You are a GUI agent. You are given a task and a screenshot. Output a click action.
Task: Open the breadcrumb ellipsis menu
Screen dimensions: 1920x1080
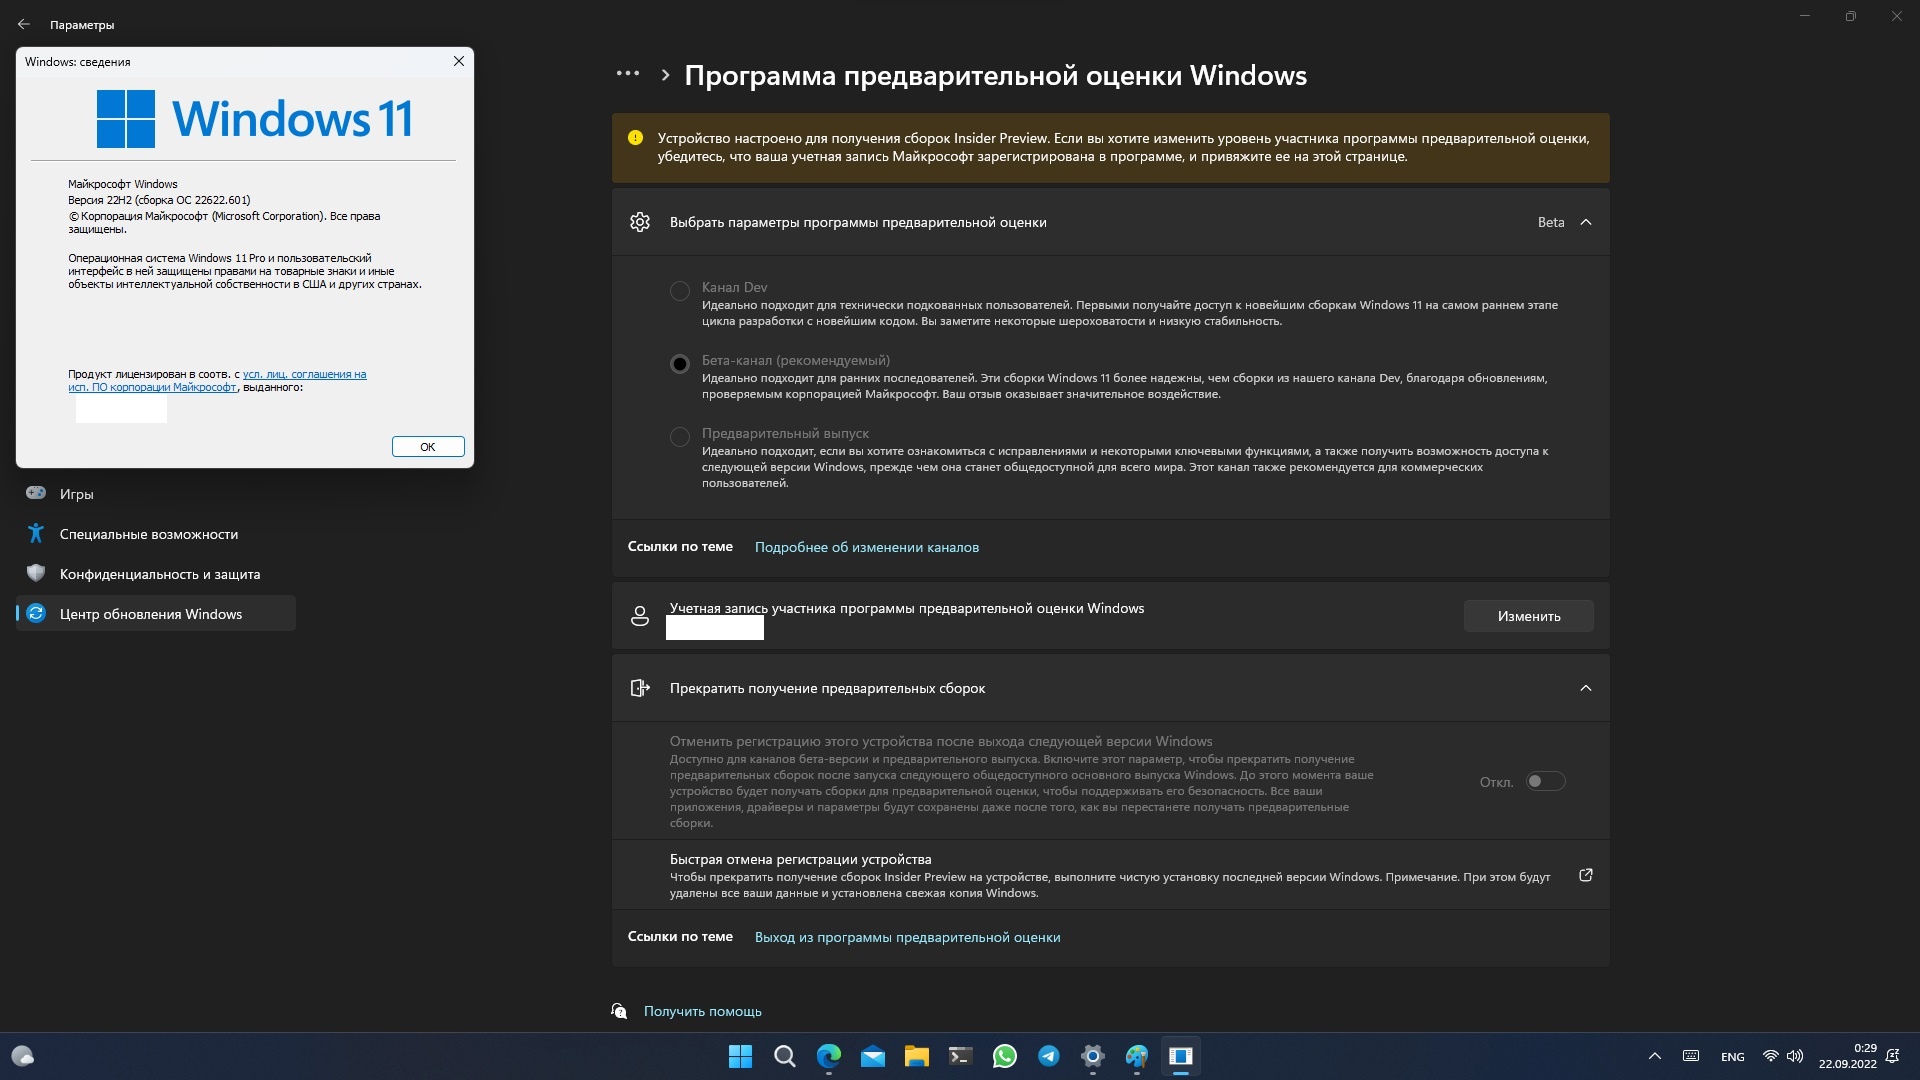[628, 74]
